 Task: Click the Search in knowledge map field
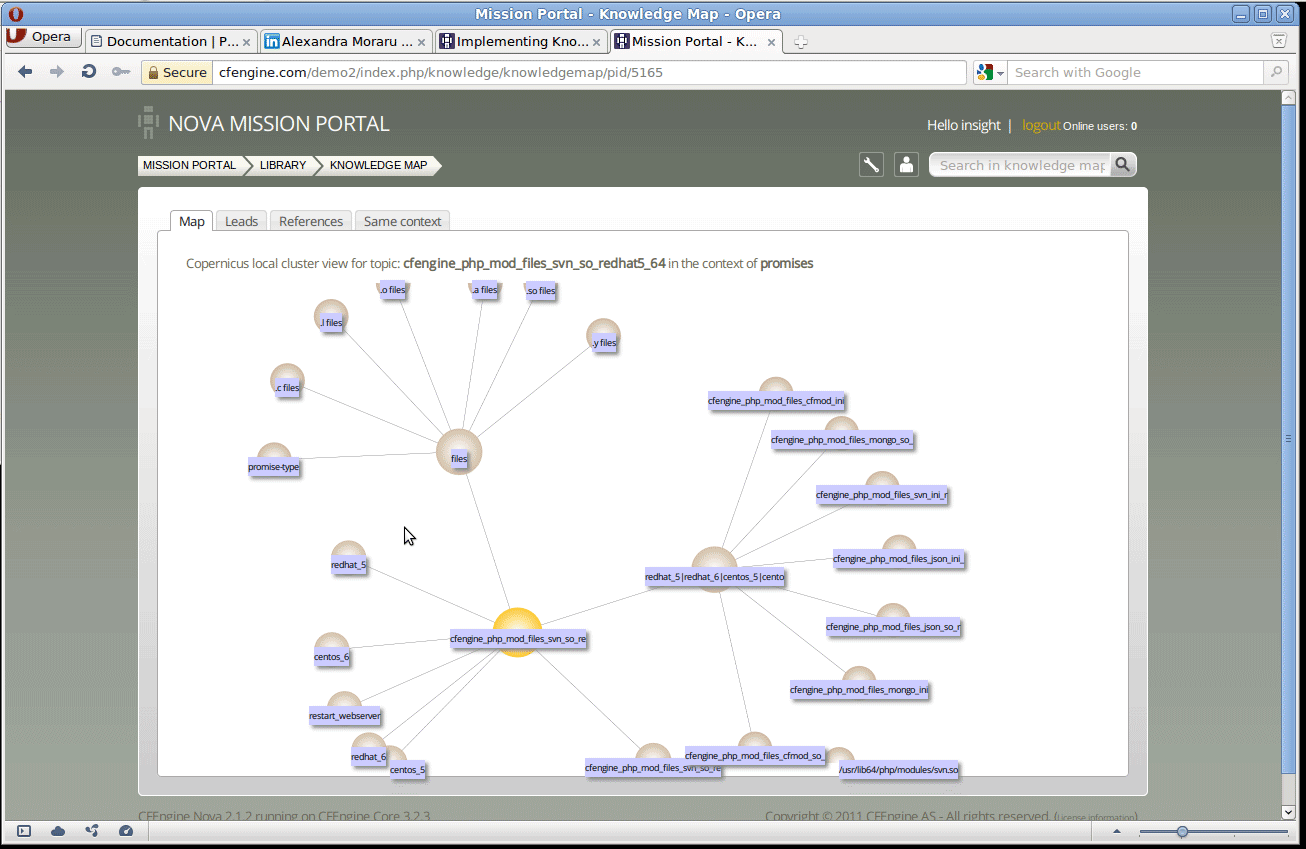coord(1021,165)
